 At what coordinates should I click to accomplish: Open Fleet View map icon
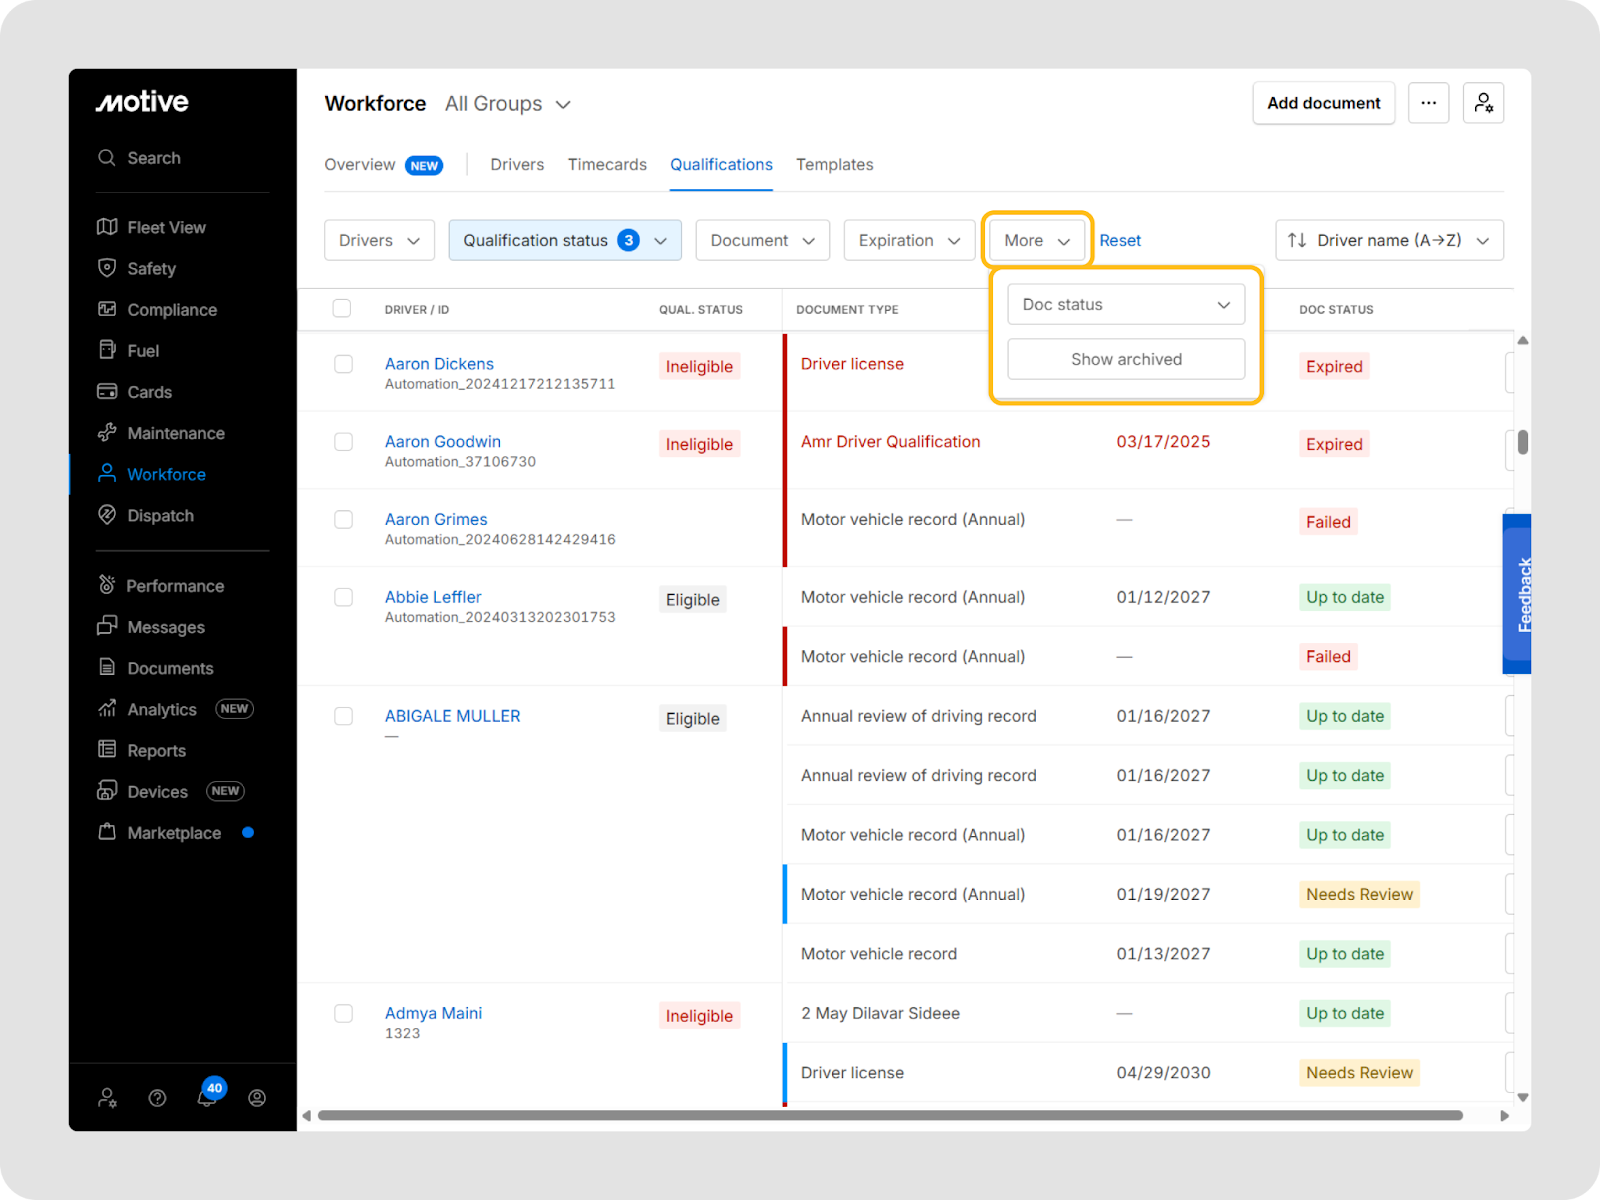point(107,227)
